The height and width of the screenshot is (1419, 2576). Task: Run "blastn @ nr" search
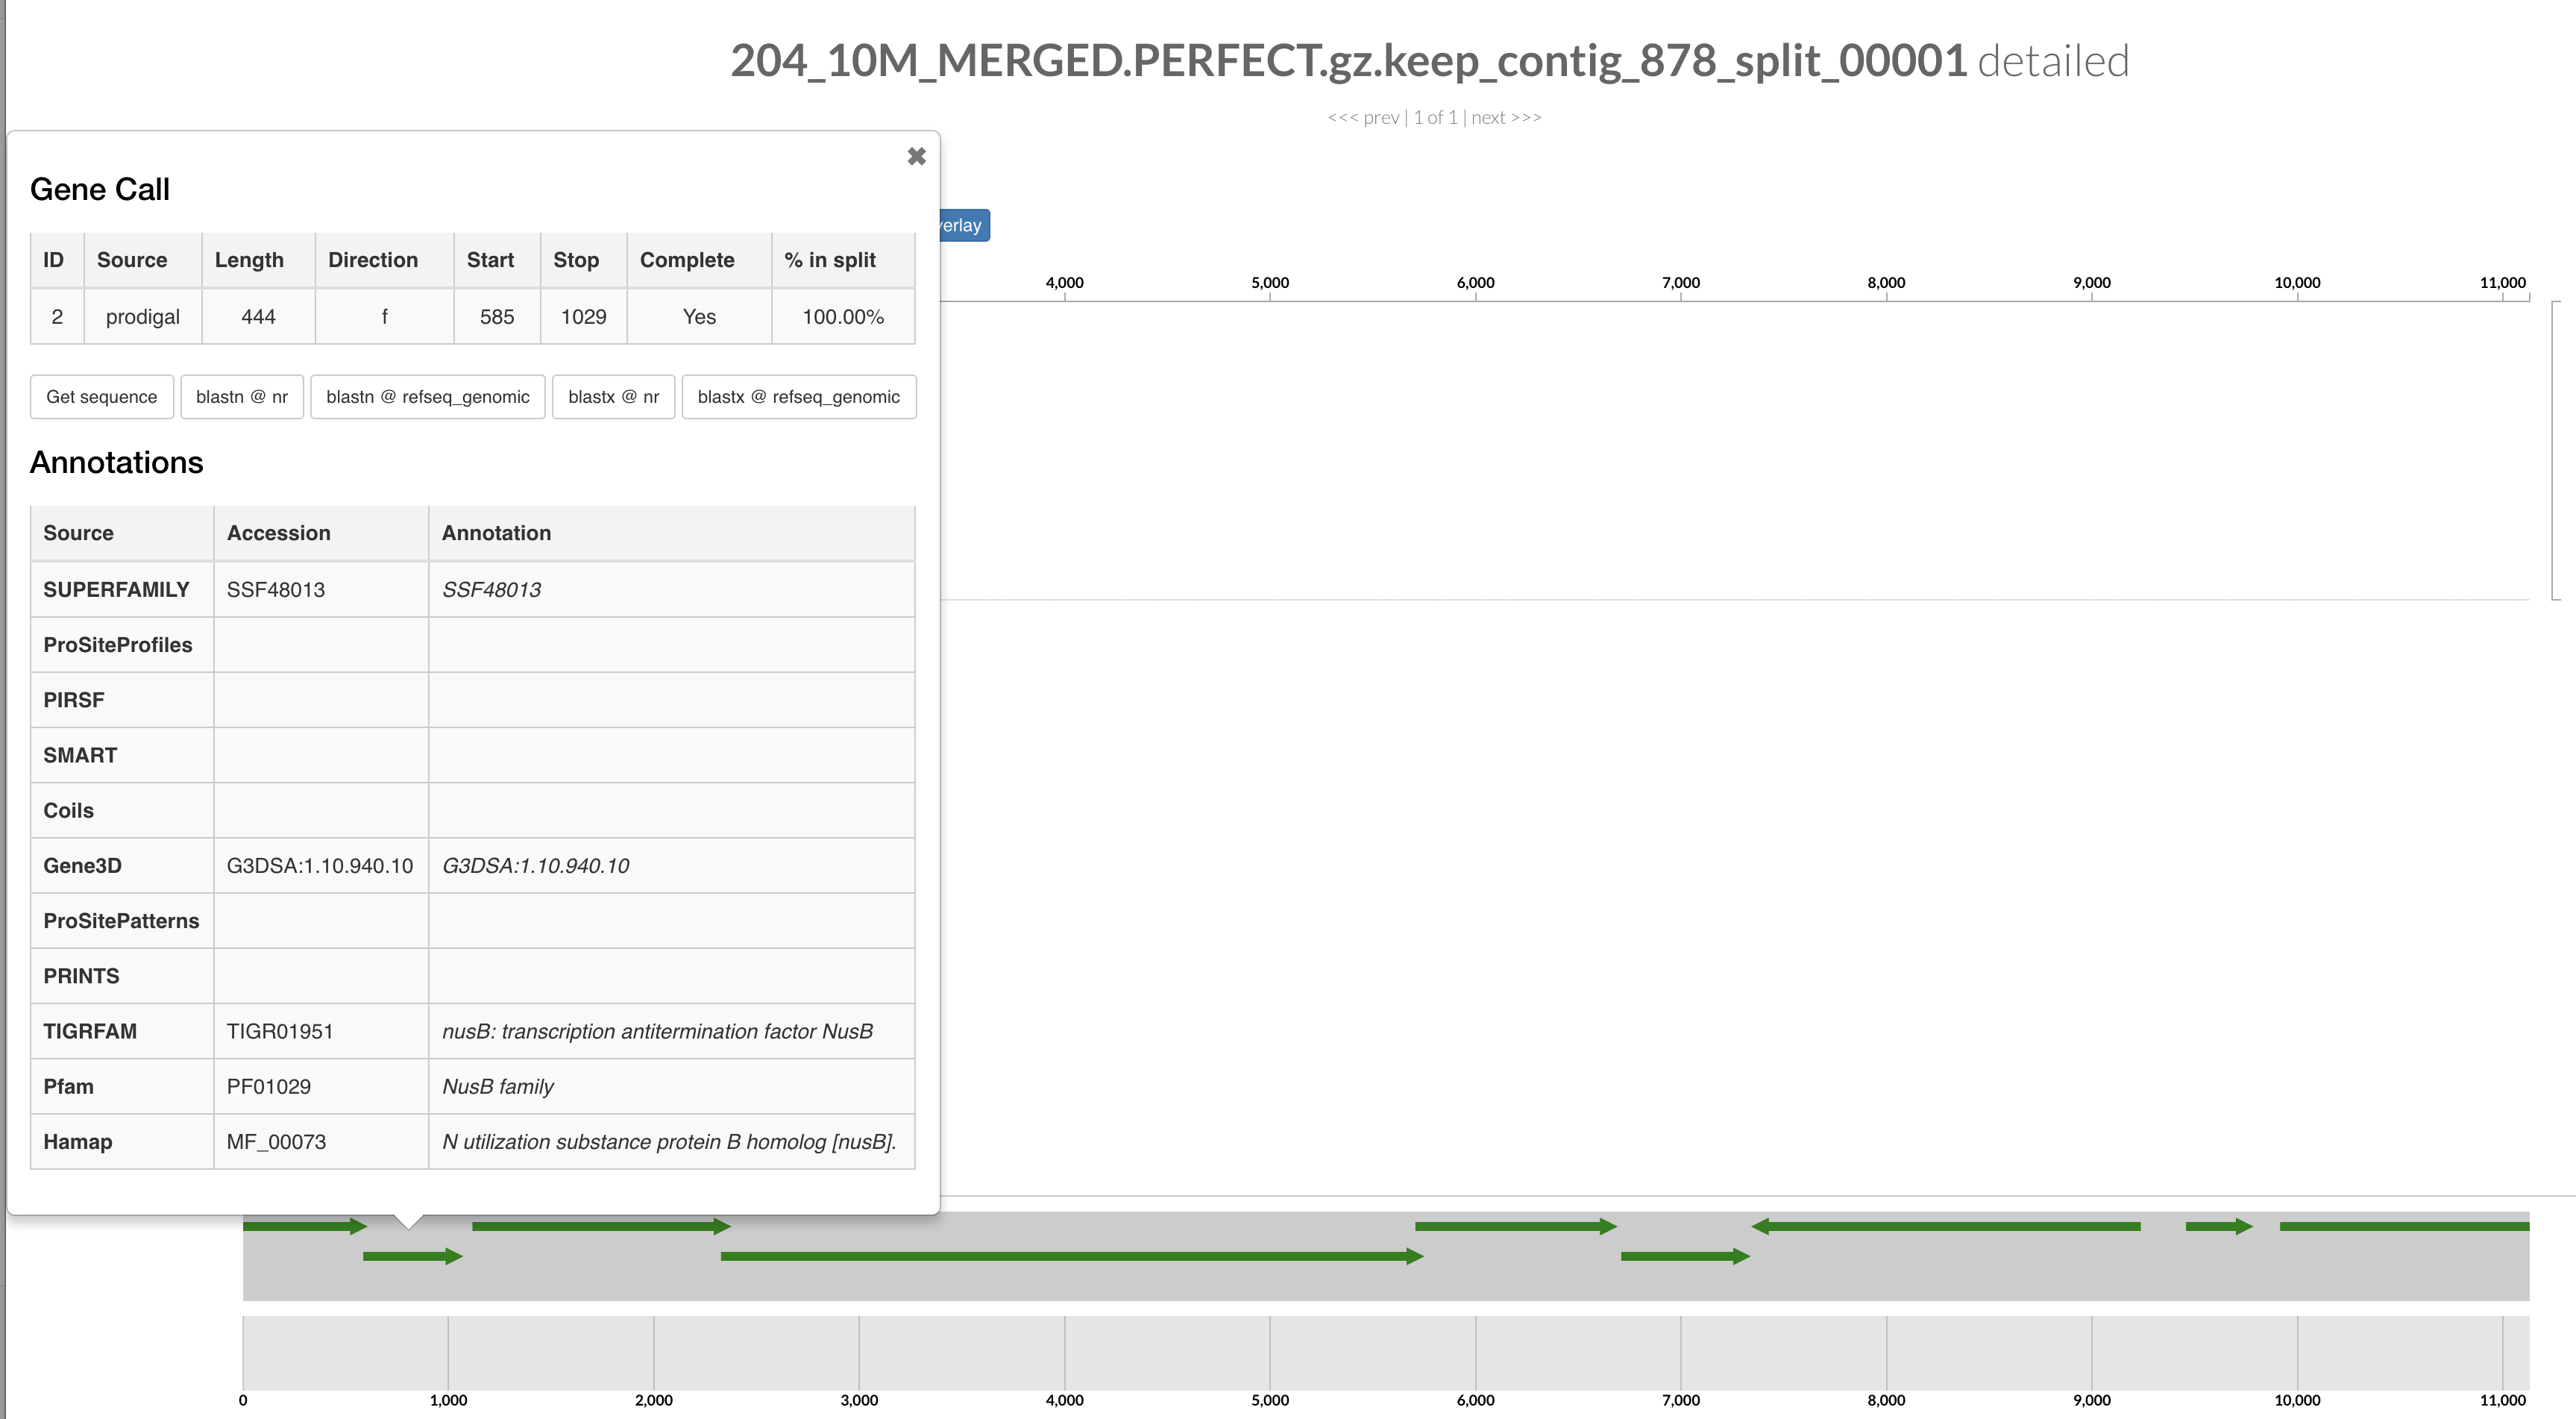(242, 397)
